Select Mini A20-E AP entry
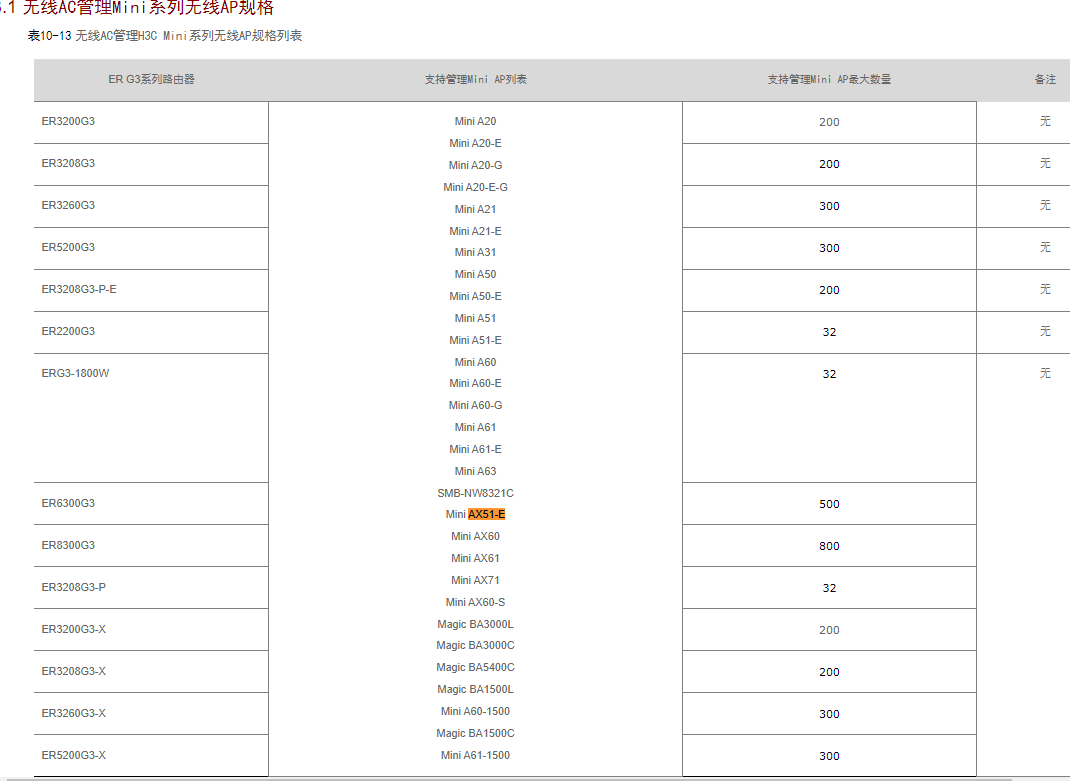1090x781 pixels. [x=475, y=143]
